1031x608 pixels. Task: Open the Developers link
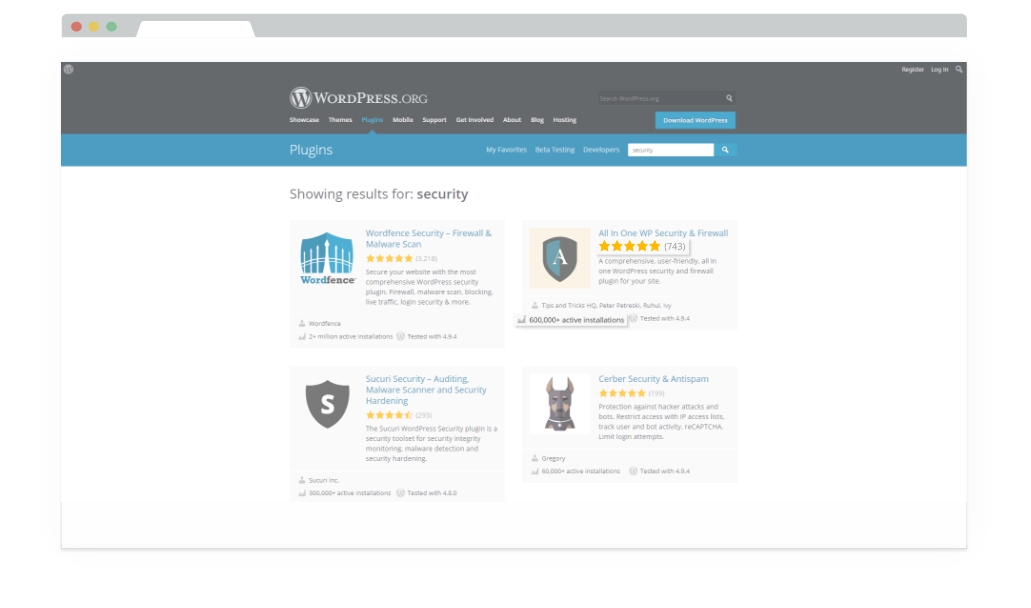tap(601, 150)
